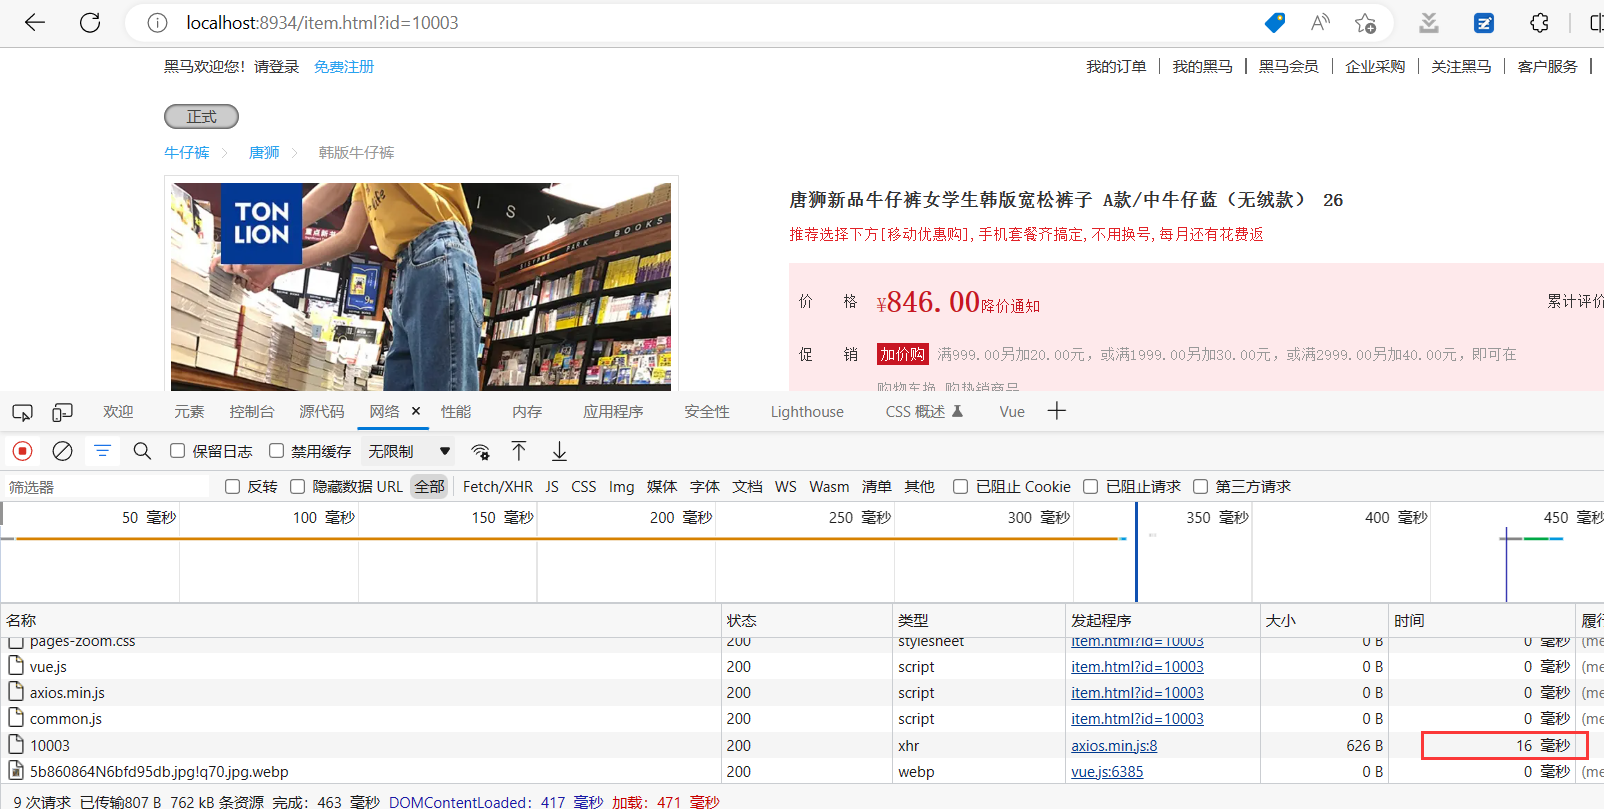Switch to the 源代码 tab

(321, 411)
